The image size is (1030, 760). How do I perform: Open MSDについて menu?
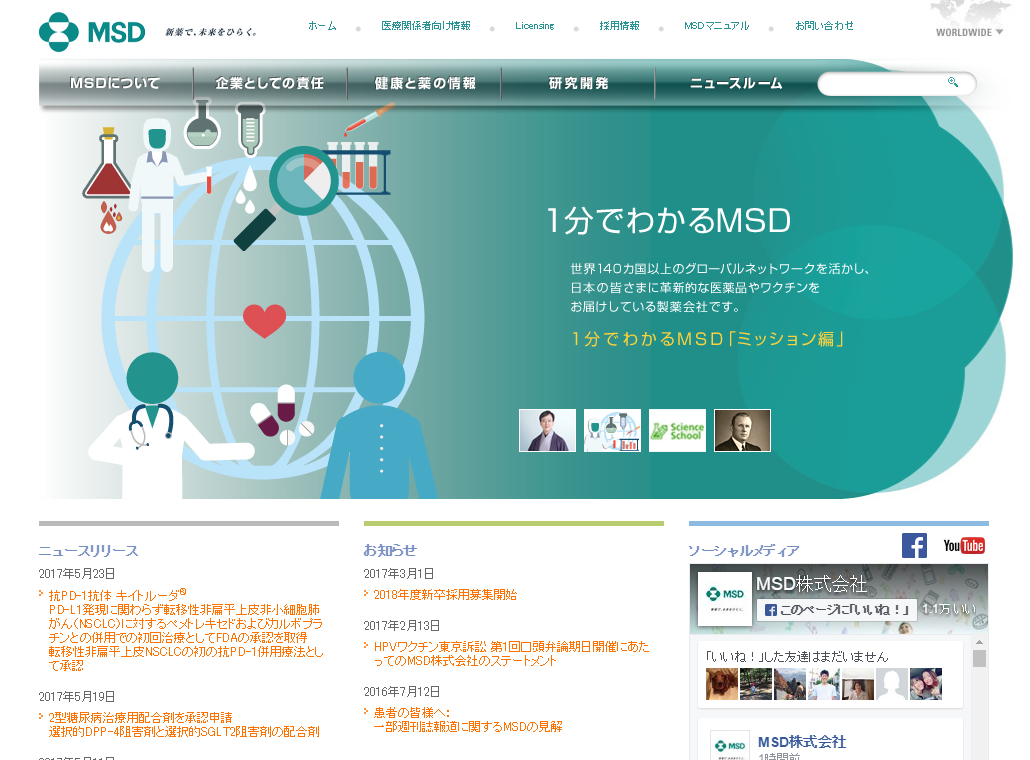[115, 83]
